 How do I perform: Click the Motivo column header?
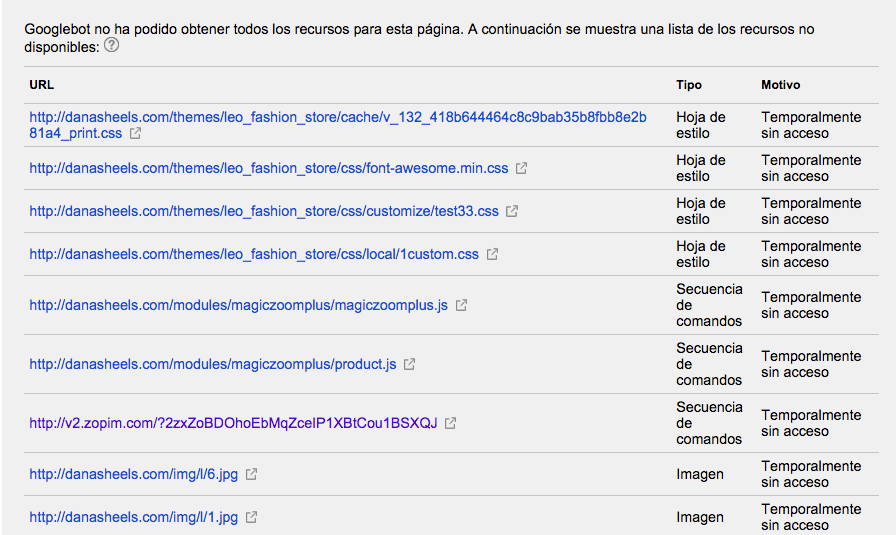click(781, 85)
